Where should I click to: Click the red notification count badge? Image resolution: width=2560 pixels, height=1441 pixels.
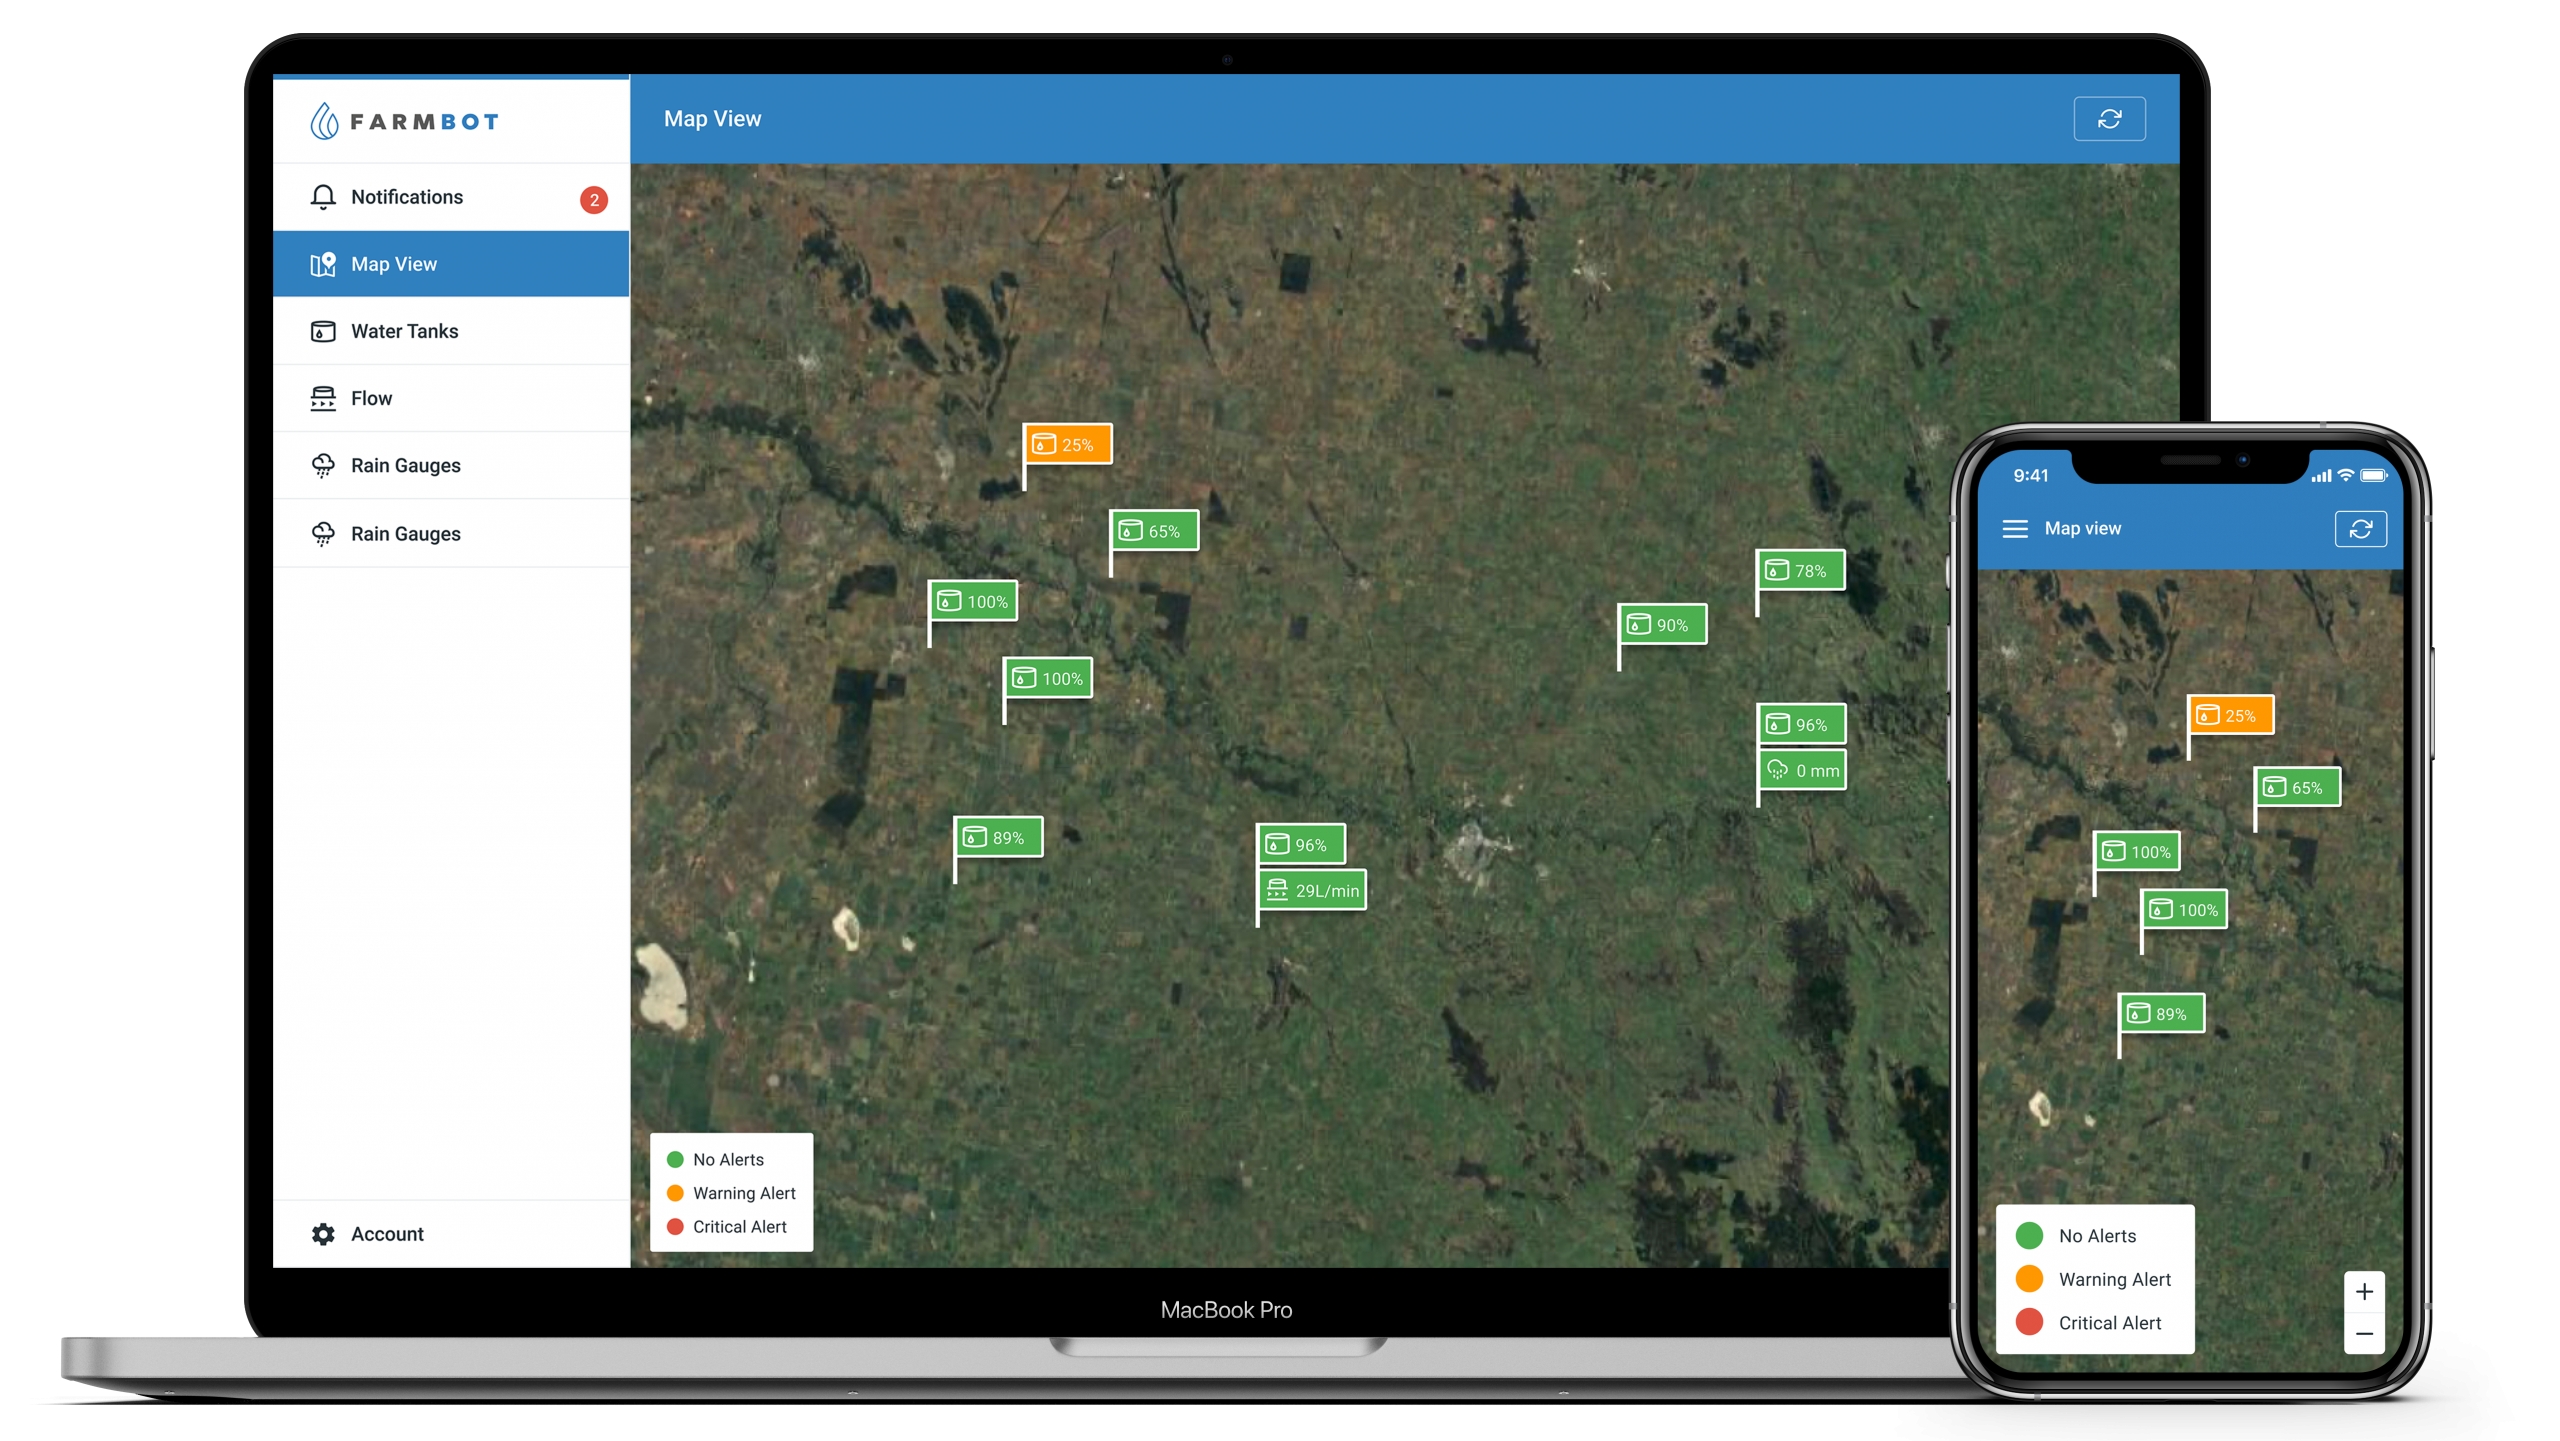[x=594, y=200]
